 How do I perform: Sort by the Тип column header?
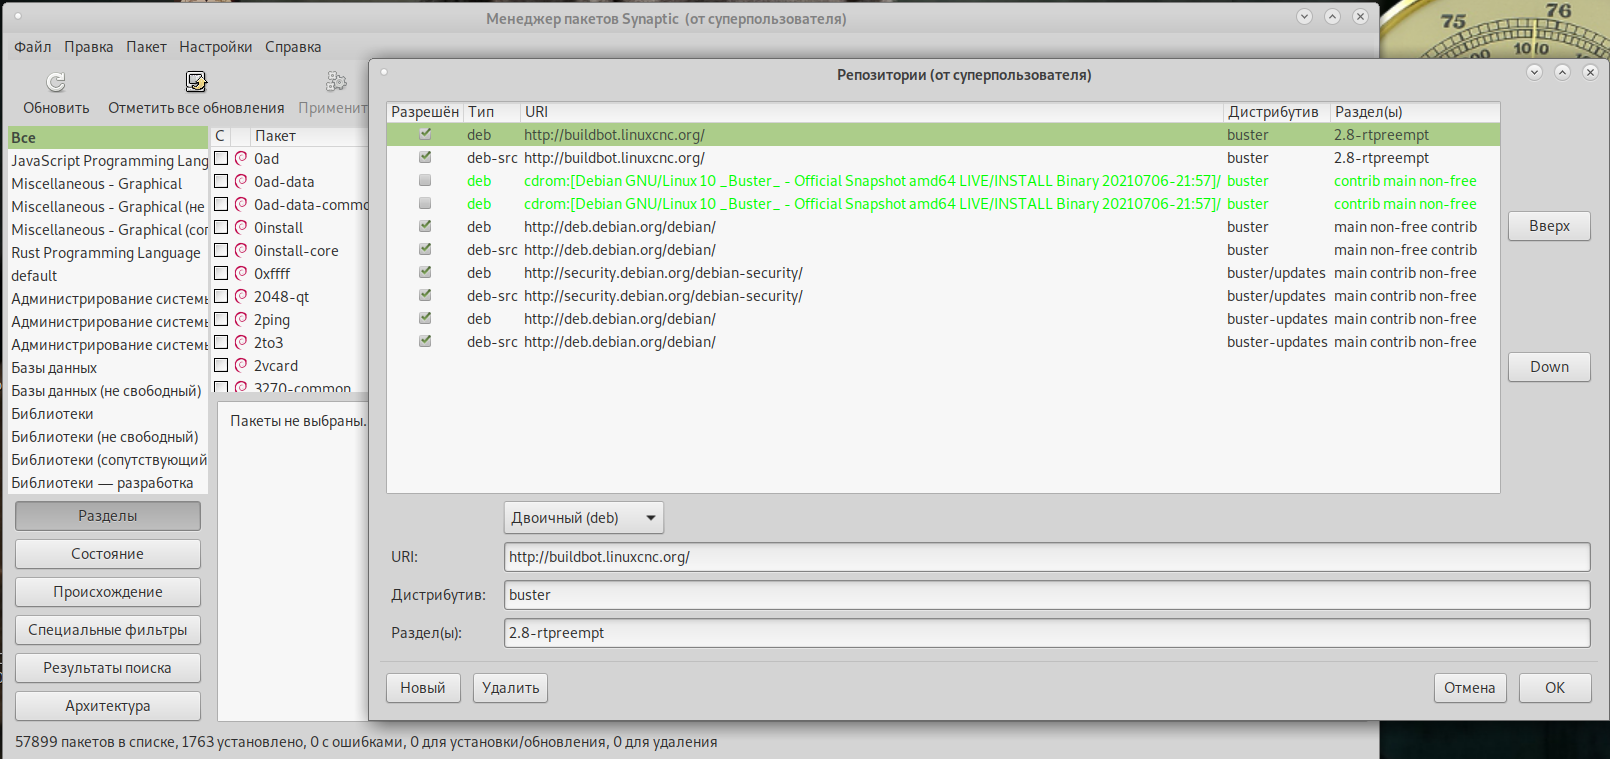[x=492, y=112]
